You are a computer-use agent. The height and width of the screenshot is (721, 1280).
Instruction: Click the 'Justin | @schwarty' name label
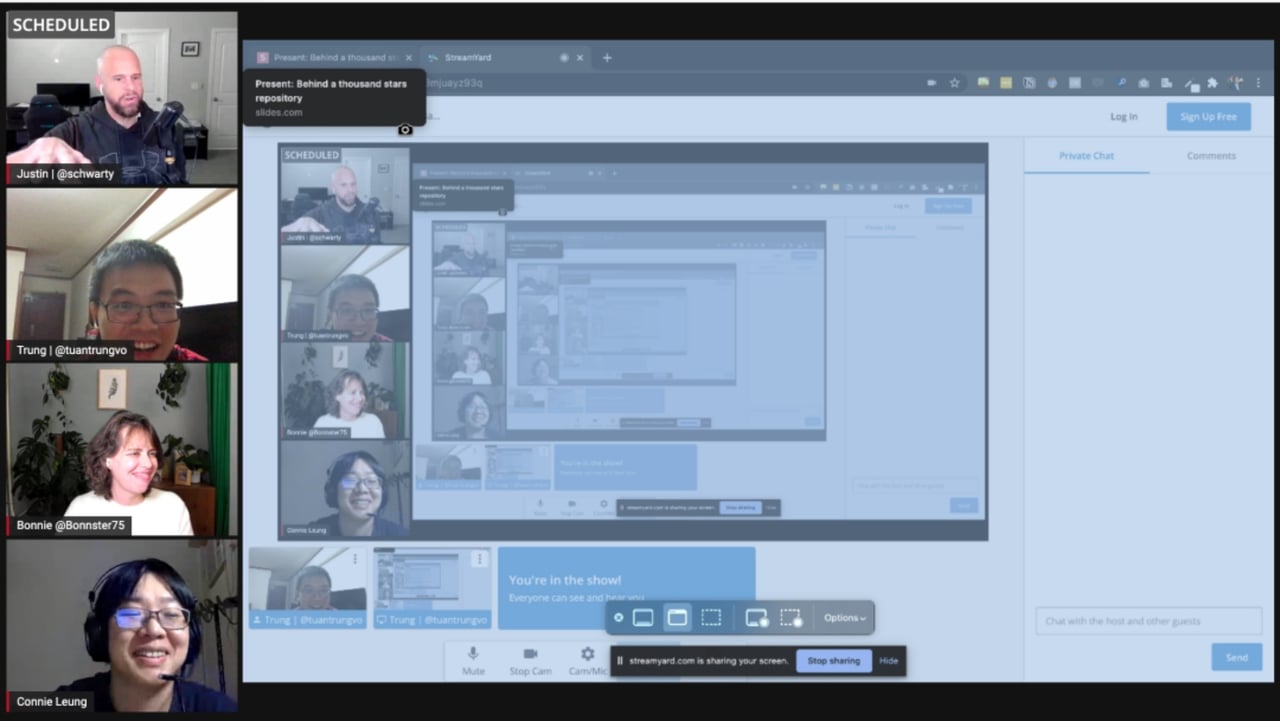pos(65,174)
